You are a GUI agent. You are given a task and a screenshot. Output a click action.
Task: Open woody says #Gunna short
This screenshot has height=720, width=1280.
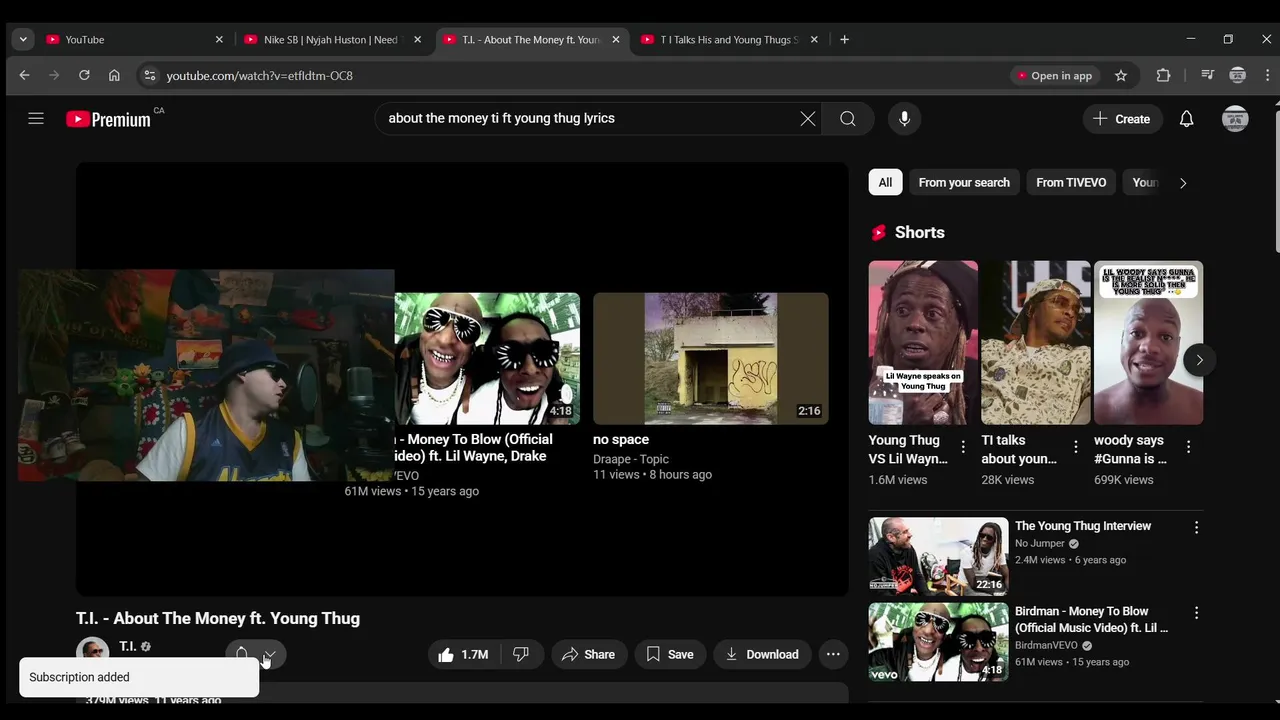coord(1148,343)
